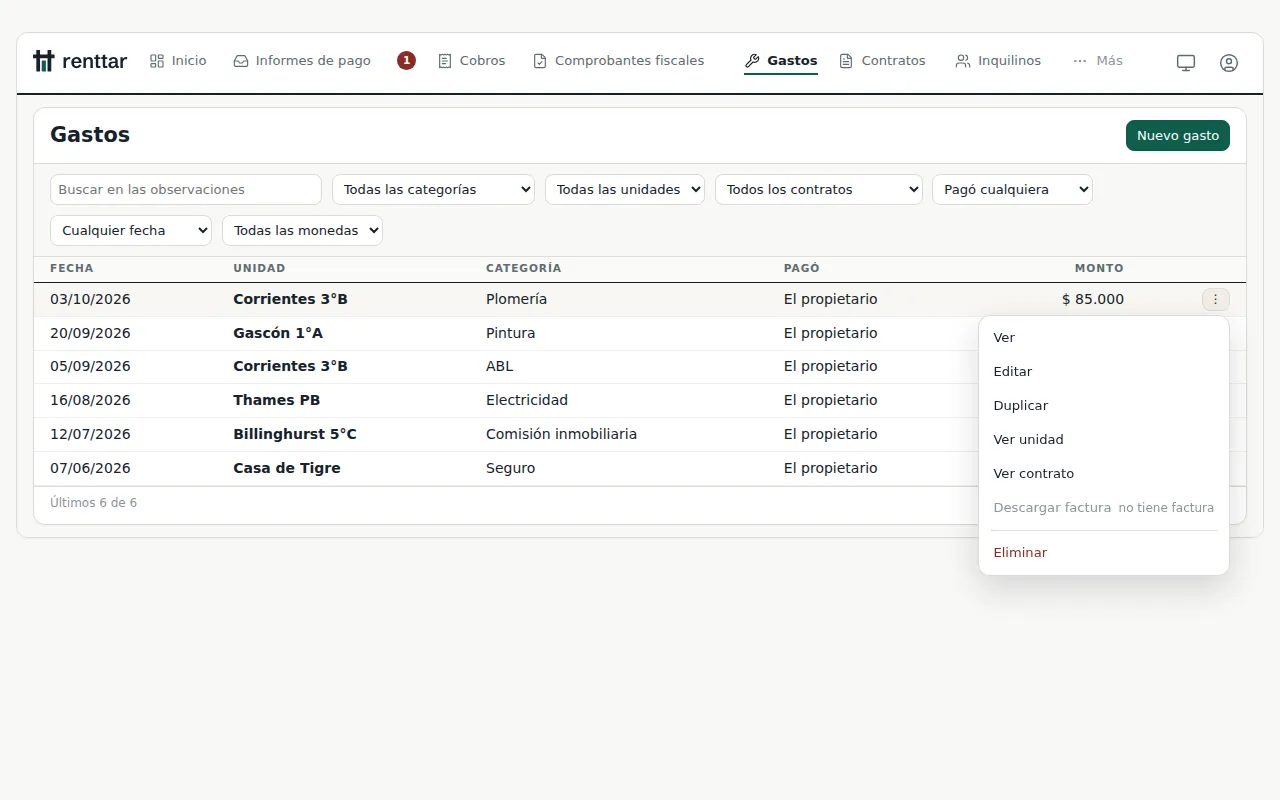Select Ver contrato in the menu
Viewport: 1280px width, 800px height.
click(x=1104, y=474)
